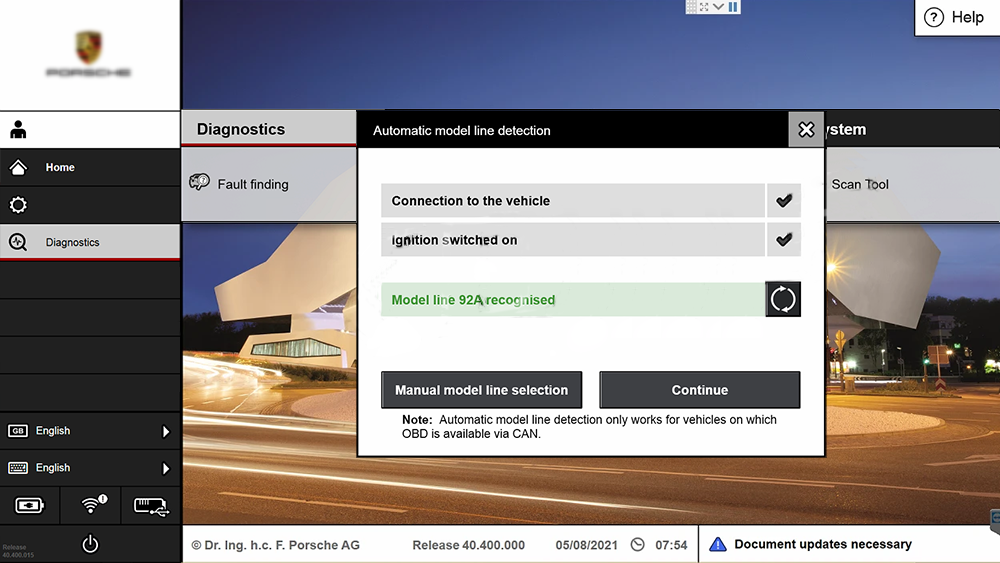Open Help at top right

point(955,17)
